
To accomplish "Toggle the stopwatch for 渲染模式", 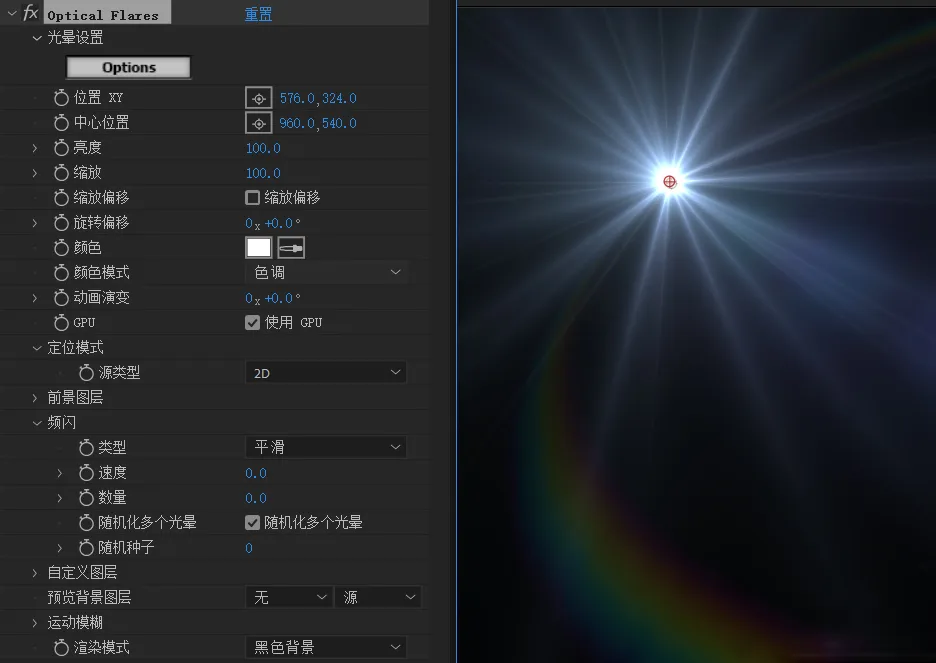I will (61, 648).
